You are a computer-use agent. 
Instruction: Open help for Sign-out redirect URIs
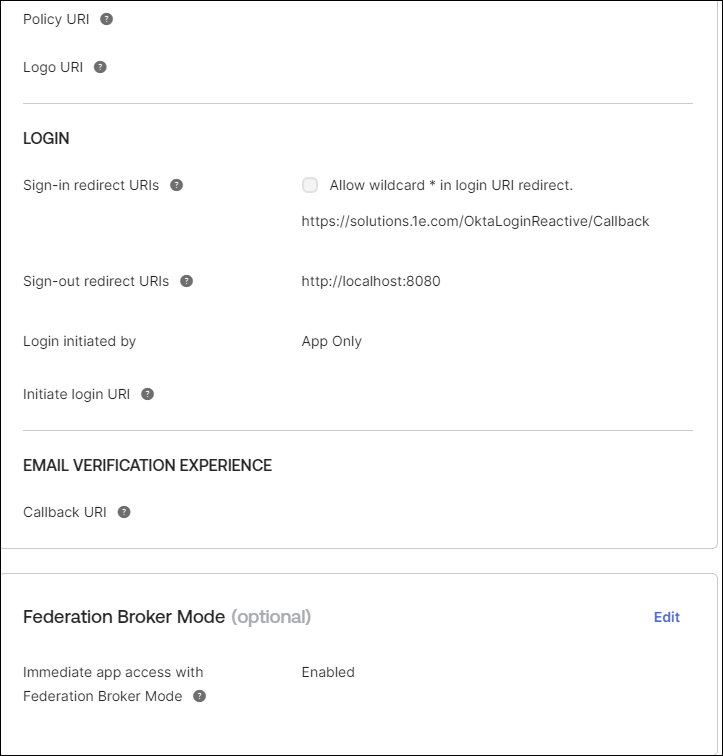point(187,281)
